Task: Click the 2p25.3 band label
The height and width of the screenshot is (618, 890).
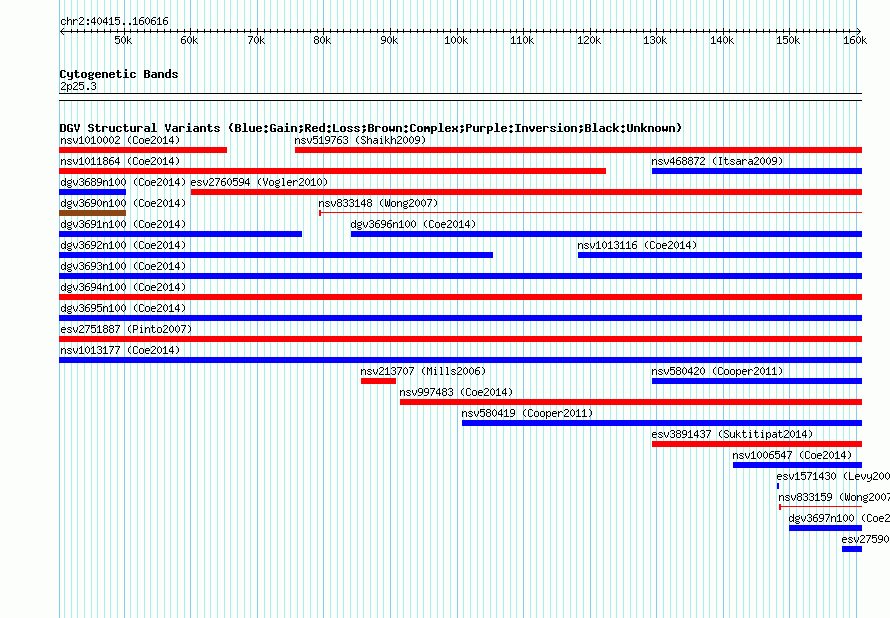Action: pyautogui.click(x=78, y=86)
